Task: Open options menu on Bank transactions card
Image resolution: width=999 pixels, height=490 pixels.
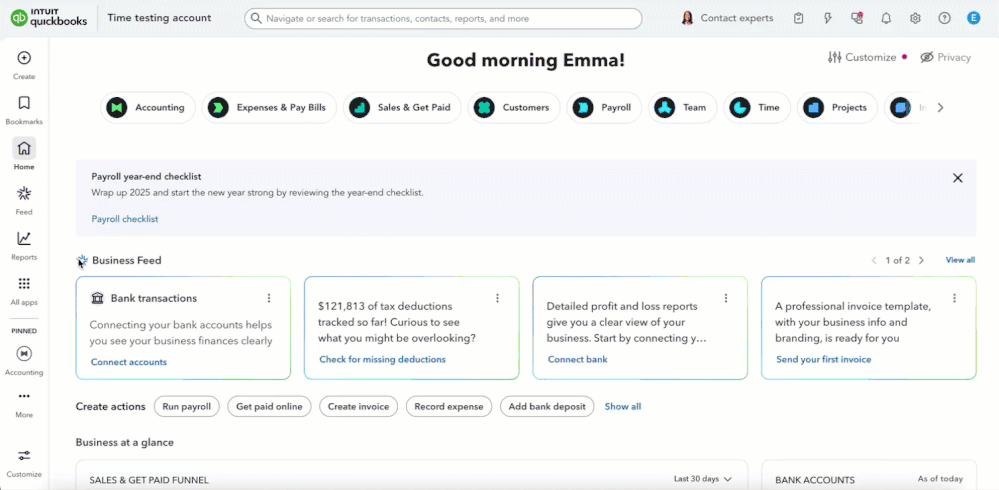Action: tap(269, 298)
